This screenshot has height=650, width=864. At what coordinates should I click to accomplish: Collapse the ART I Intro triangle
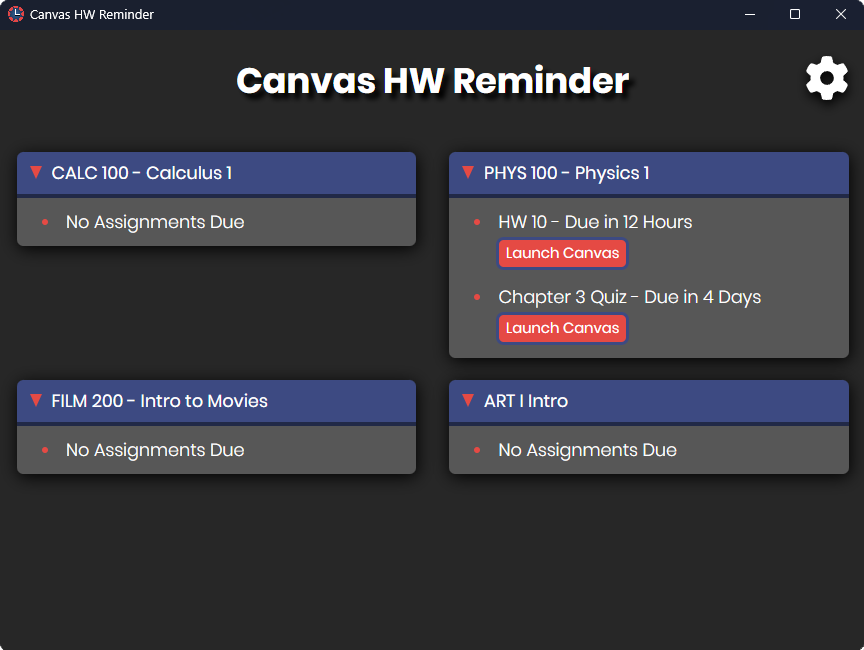coord(468,401)
